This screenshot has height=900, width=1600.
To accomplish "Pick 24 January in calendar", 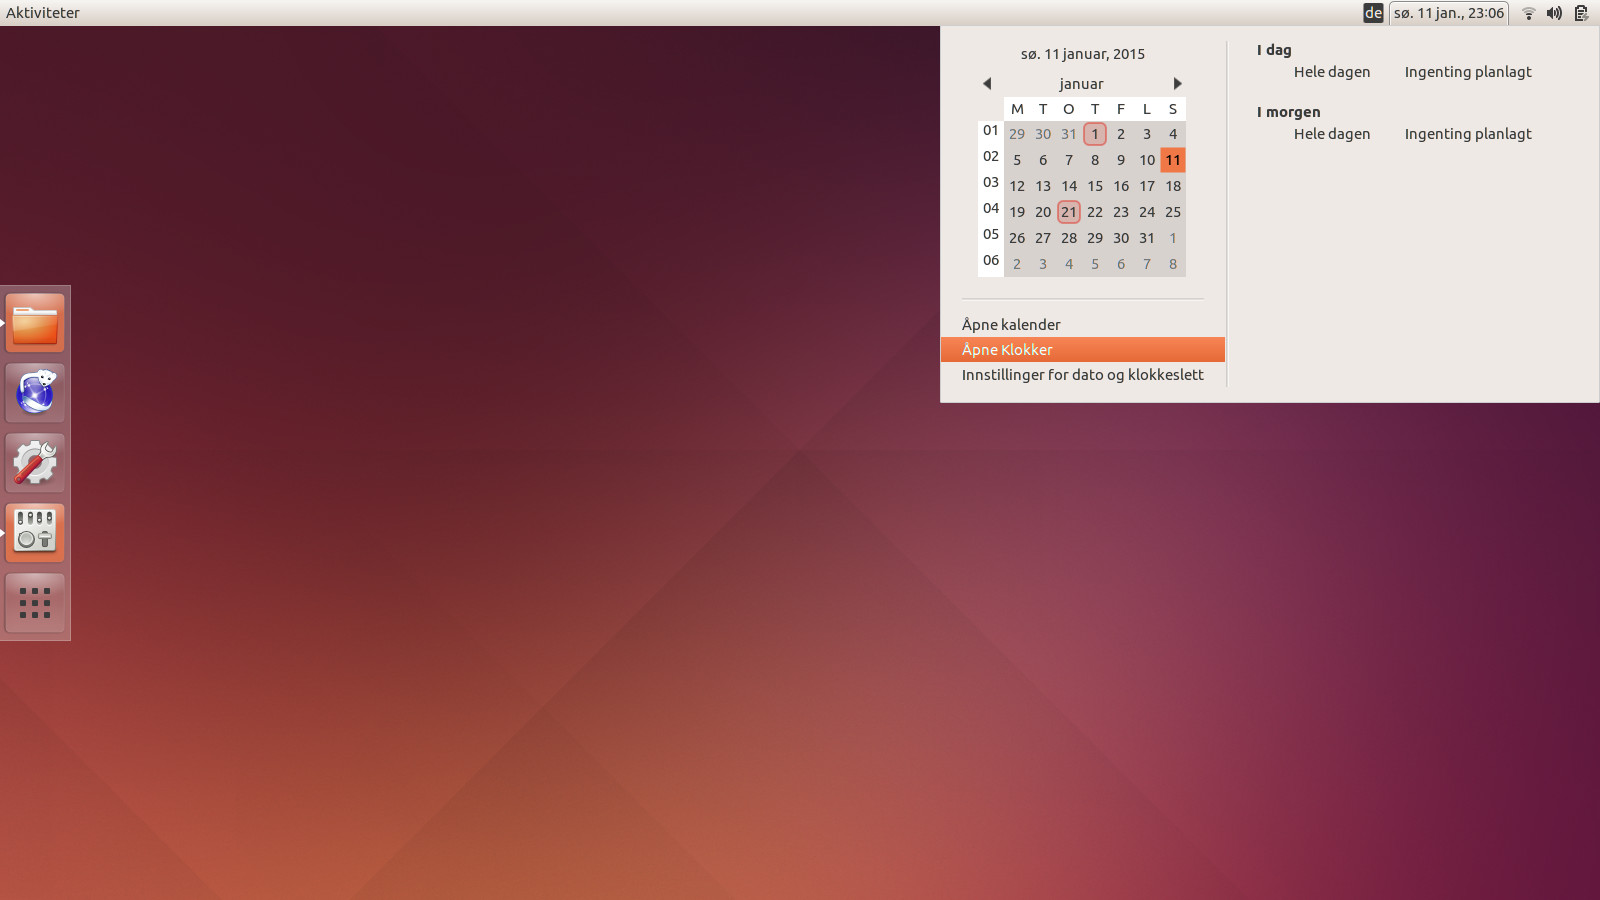I will tap(1147, 212).
